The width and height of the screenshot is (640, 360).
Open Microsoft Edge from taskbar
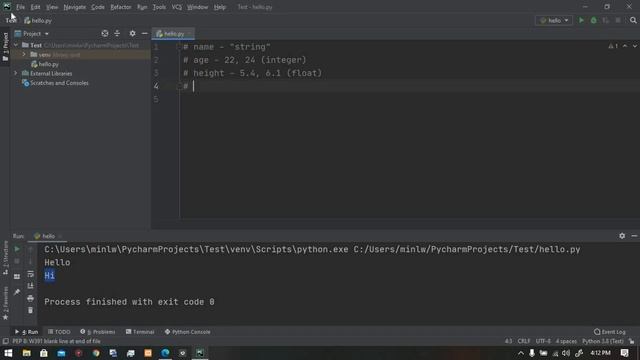pyautogui.click(x=165, y=353)
